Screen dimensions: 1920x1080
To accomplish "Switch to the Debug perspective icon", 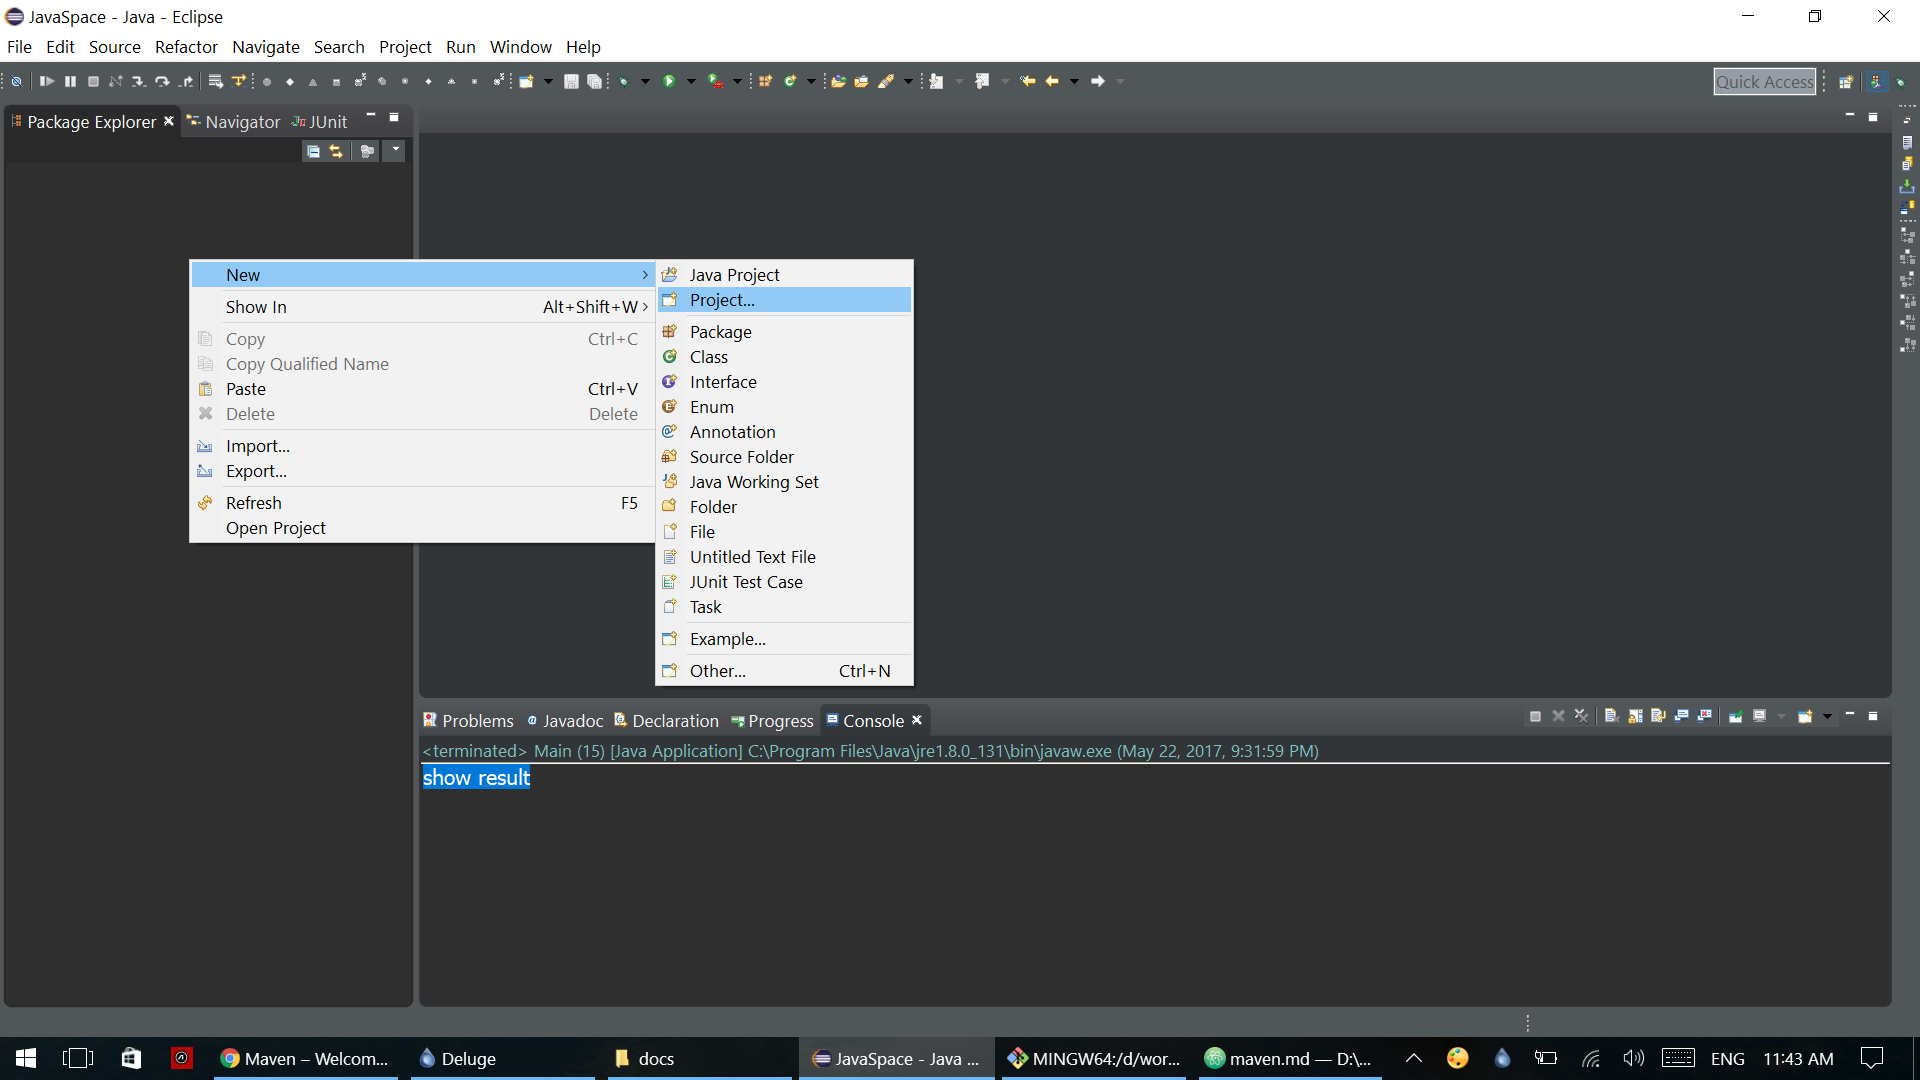I will click(1901, 82).
